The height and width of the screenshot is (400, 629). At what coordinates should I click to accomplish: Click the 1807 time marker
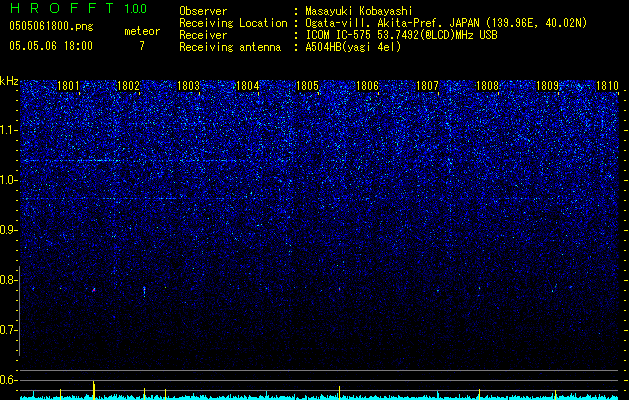point(427,86)
